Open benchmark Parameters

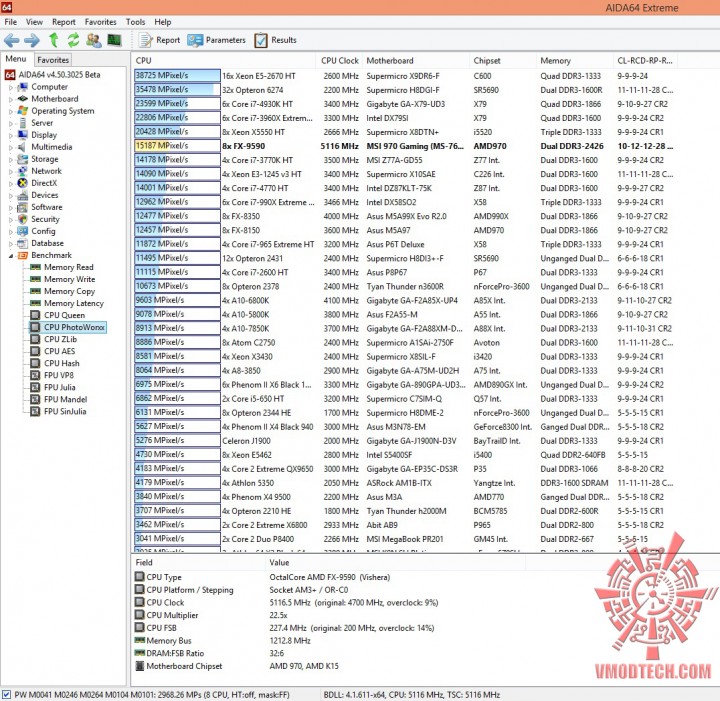216,40
